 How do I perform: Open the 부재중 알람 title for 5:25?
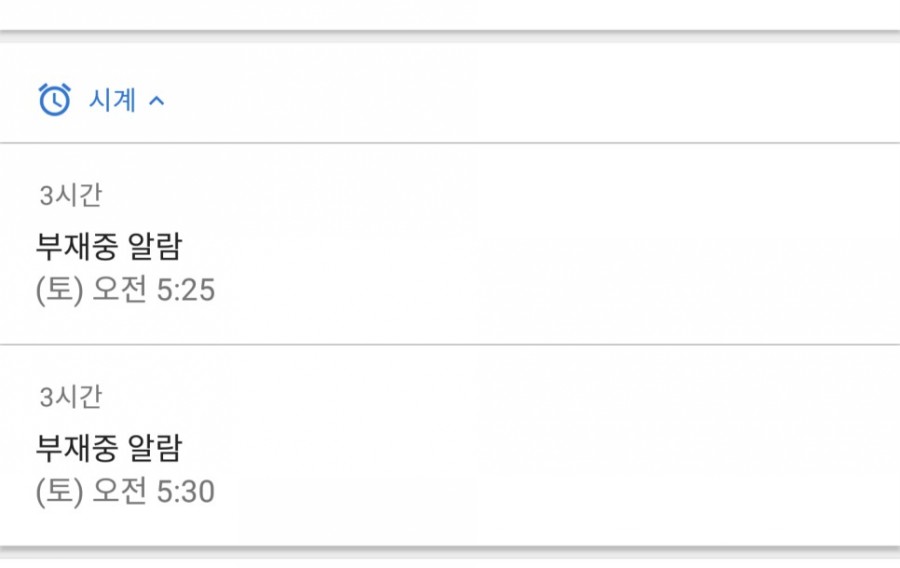(109, 246)
